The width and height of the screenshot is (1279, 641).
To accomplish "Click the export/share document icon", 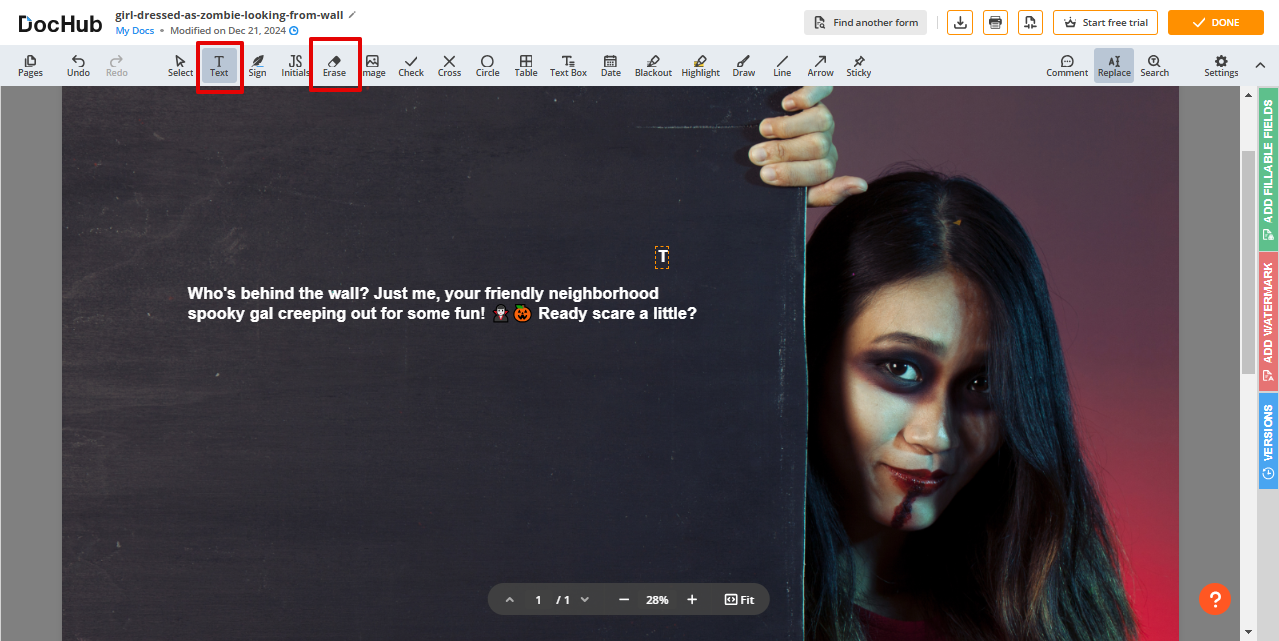I will (x=1031, y=22).
